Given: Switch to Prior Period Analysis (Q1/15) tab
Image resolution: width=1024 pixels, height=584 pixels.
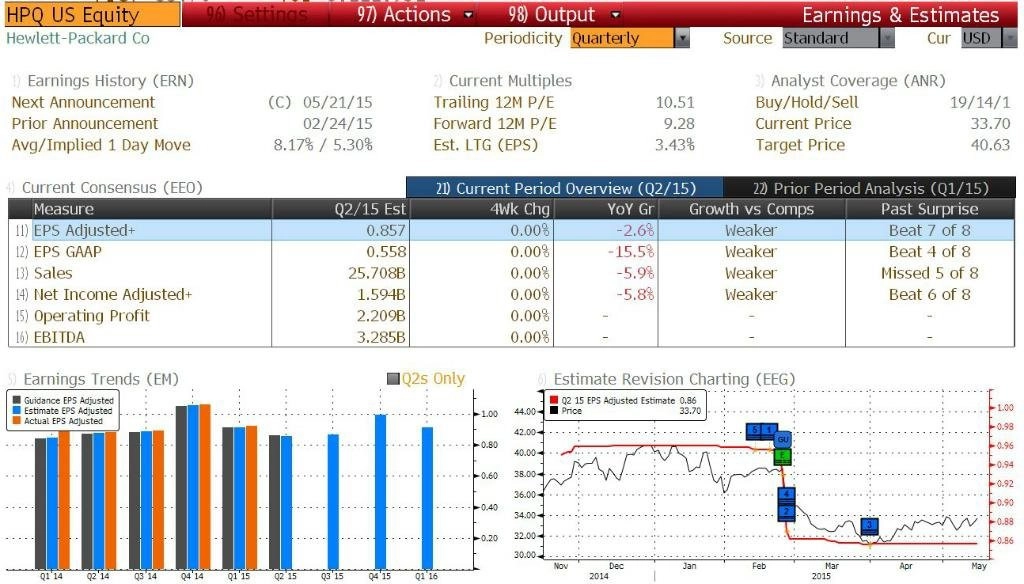Looking at the screenshot, I should [870, 188].
